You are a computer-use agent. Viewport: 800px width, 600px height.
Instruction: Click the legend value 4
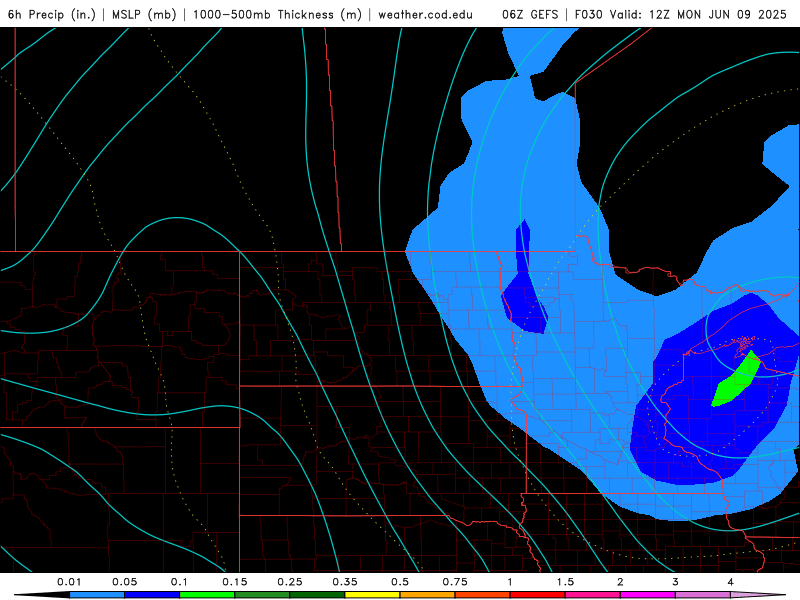(731, 582)
